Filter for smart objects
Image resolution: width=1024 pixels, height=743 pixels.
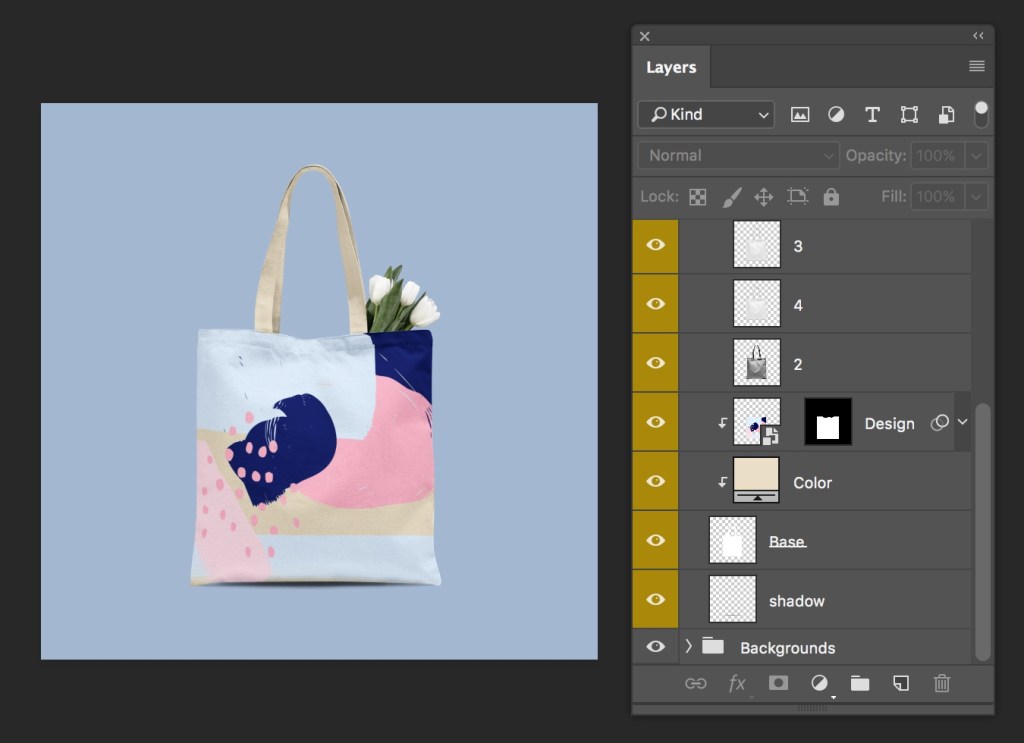[x=945, y=114]
